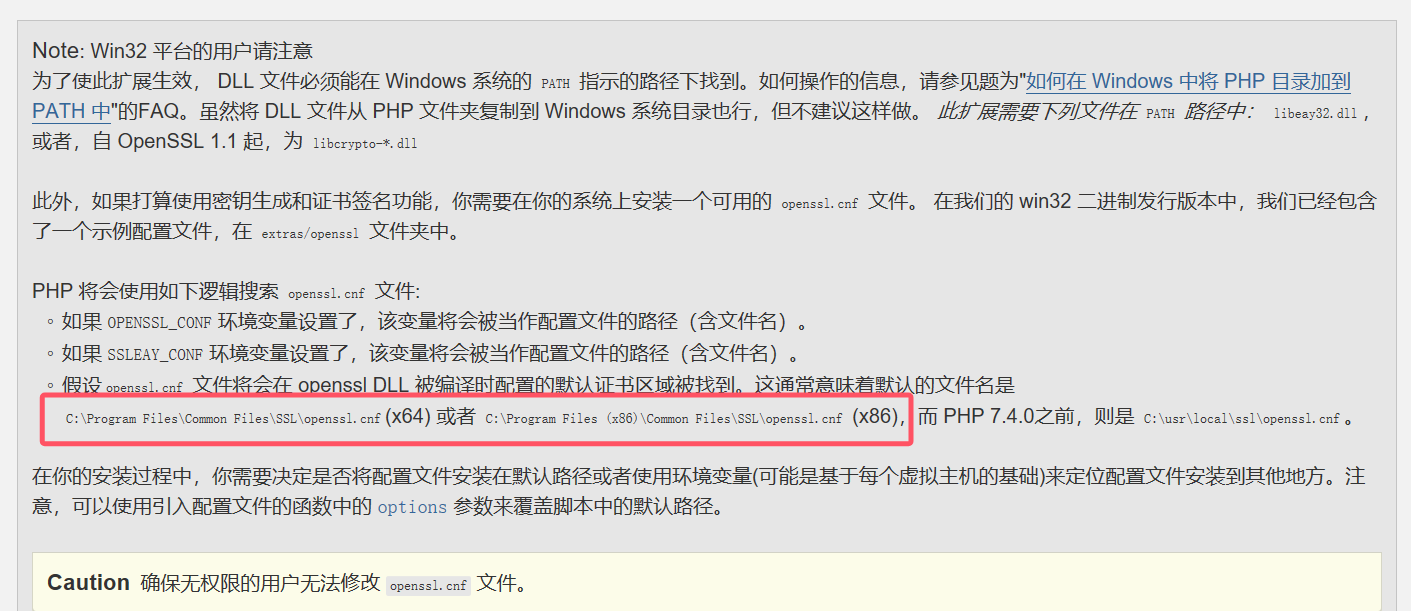Click the libcrypto-*.dll filename text
The image size is (1411, 611).
(x=364, y=143)
